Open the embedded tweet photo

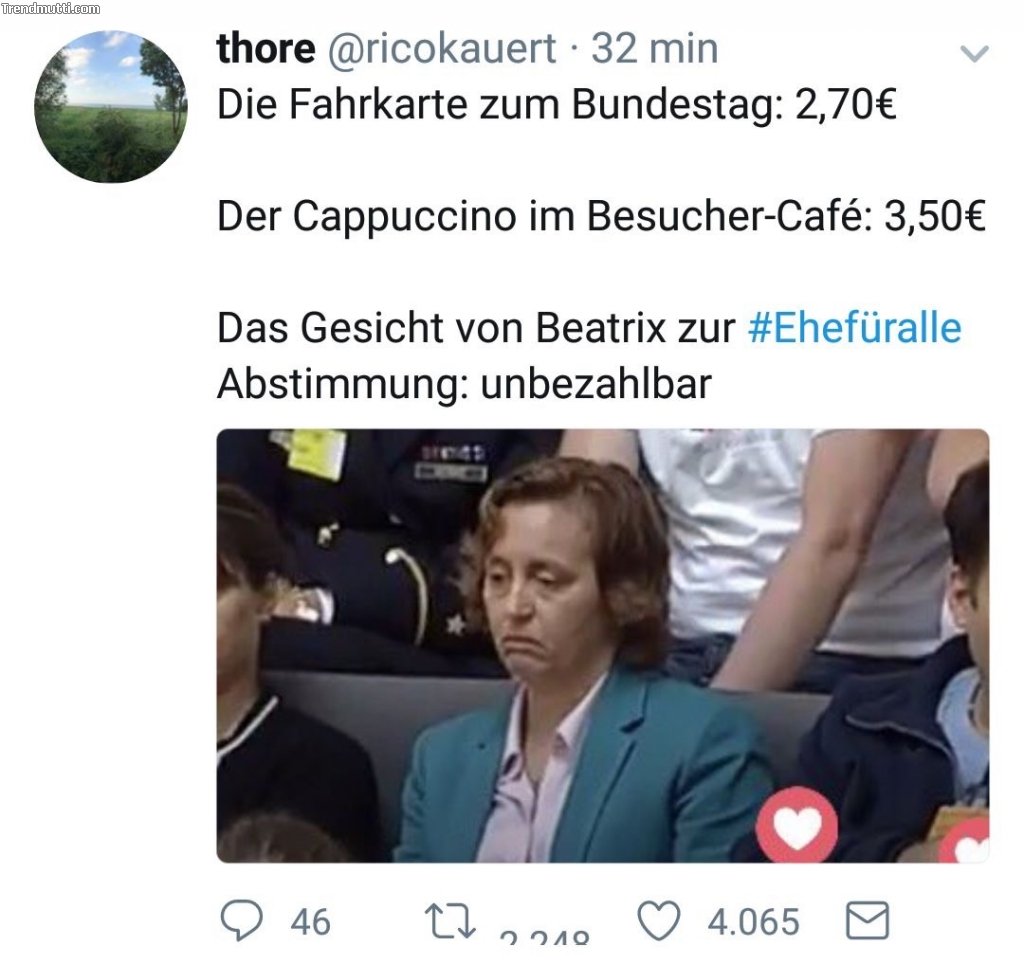tap(603, 645)
